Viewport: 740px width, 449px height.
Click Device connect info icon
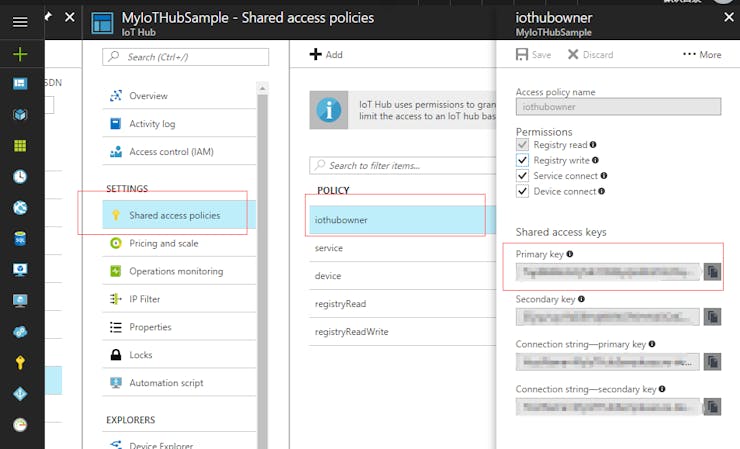pyautogui.click(x=601, y=191)
